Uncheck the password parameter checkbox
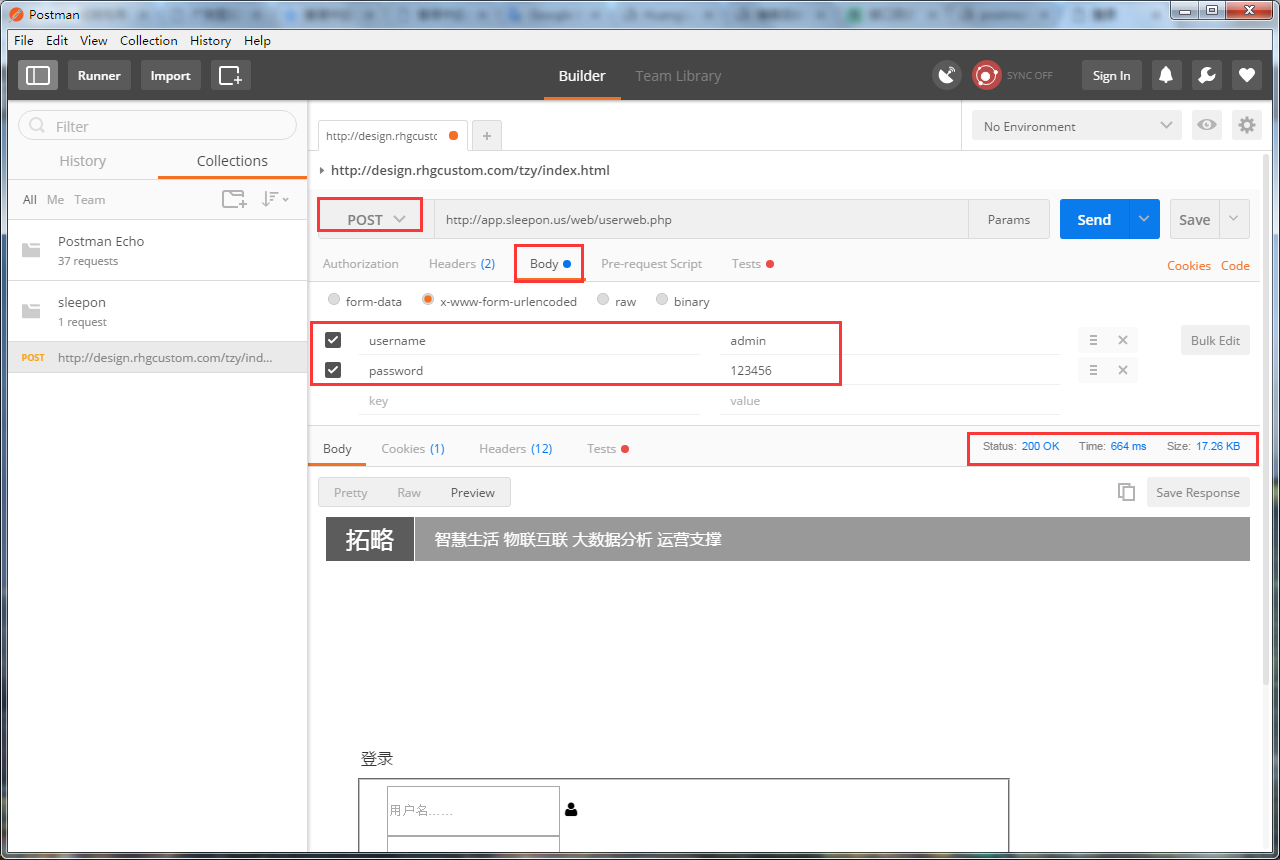1280x860 pixels. point(333,370)
